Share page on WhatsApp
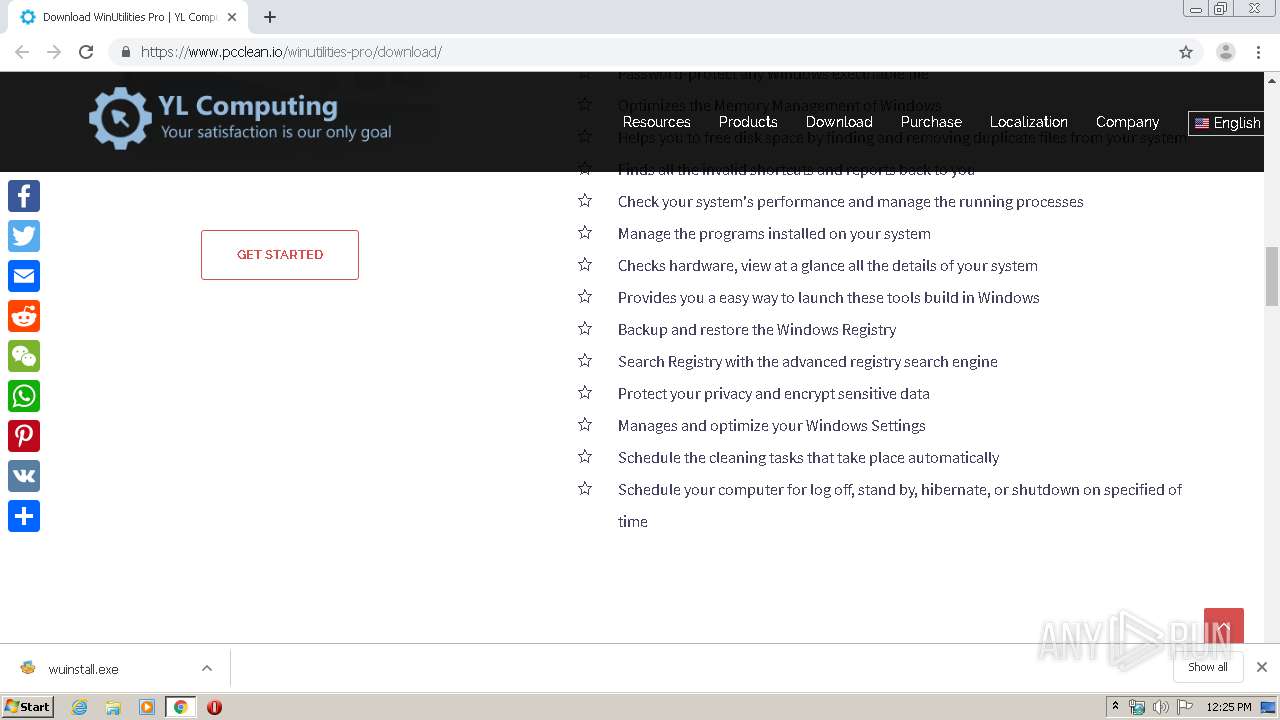The height and width of the screenshot is (720, 1280). (x=24, y=396)
